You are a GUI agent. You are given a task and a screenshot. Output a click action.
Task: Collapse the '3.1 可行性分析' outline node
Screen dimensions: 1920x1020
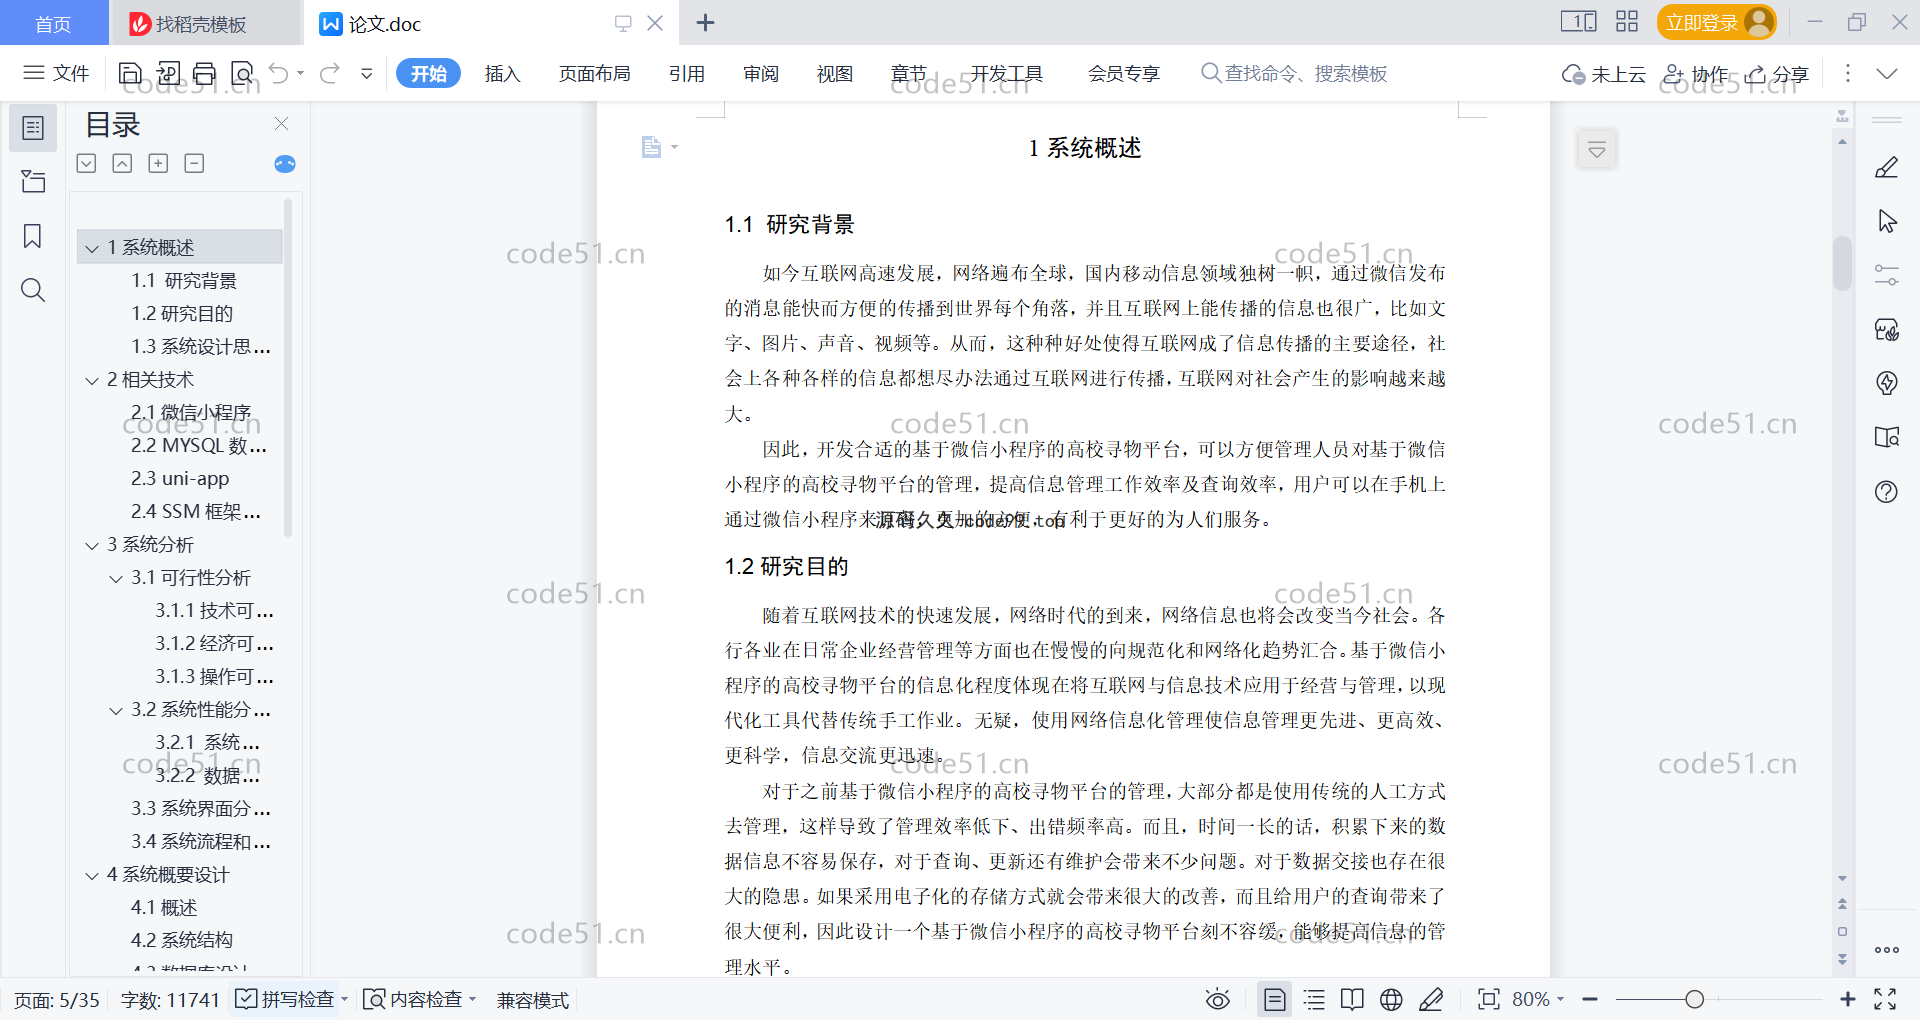coord(116,578)
